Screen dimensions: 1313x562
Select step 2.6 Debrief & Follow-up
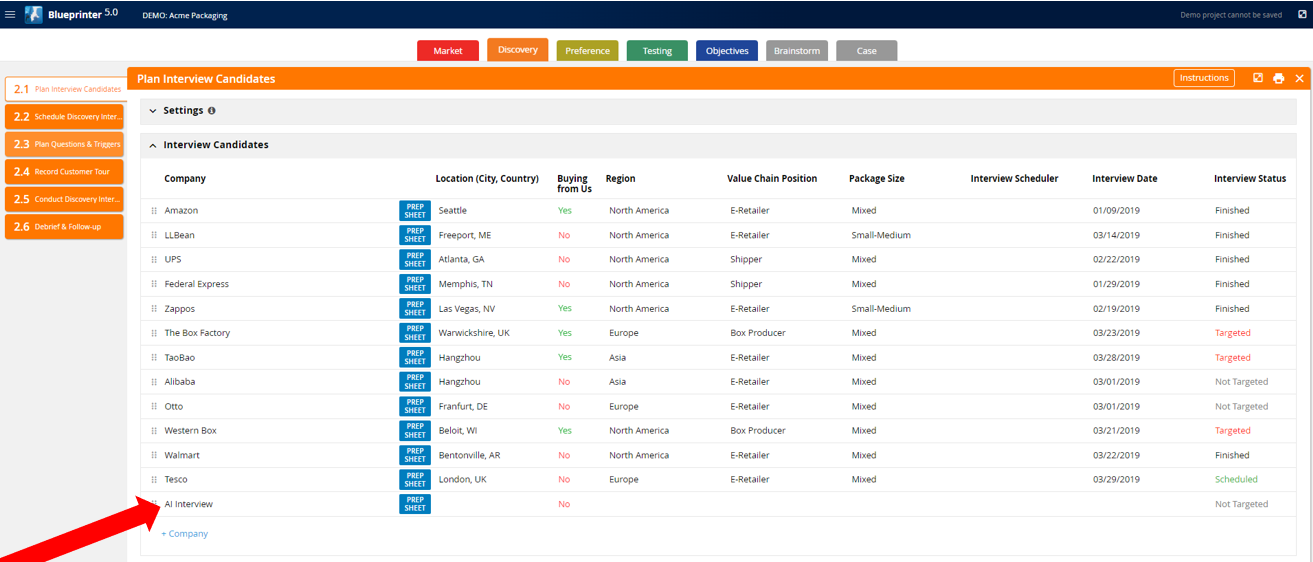[x=64, y=227]
